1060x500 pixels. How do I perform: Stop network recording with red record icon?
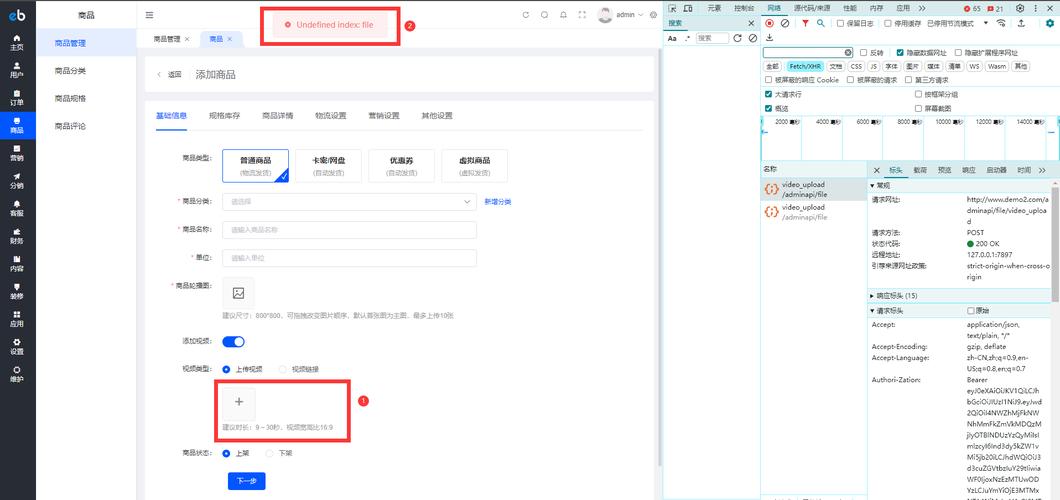[769, 23]
